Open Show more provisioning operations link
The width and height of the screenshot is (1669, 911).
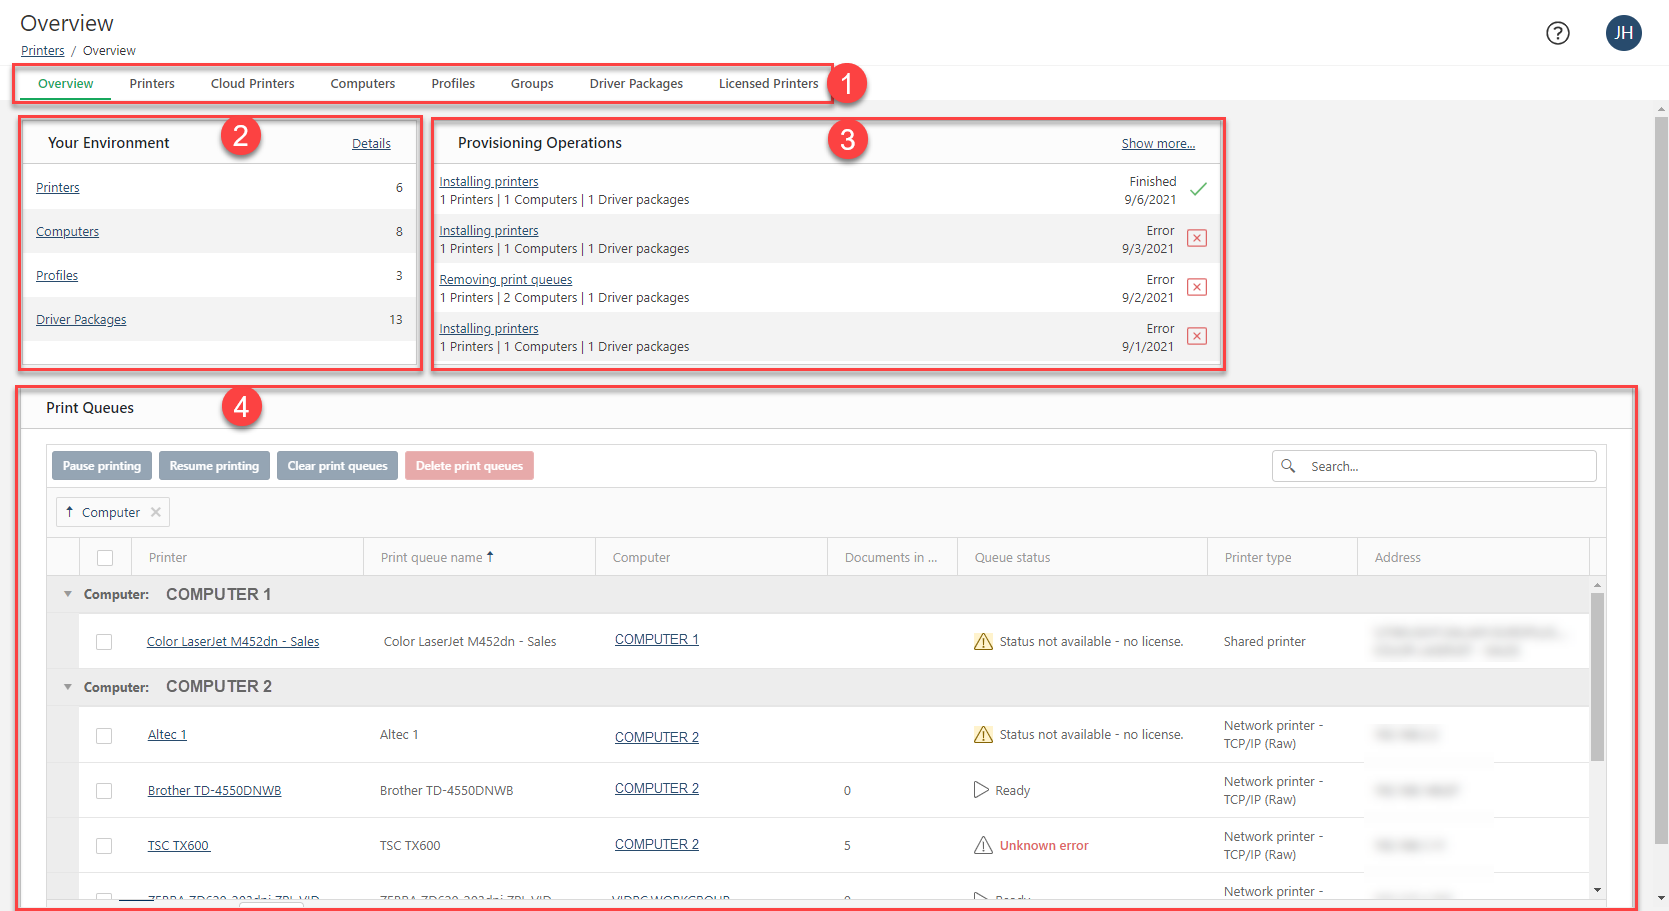1157,144
